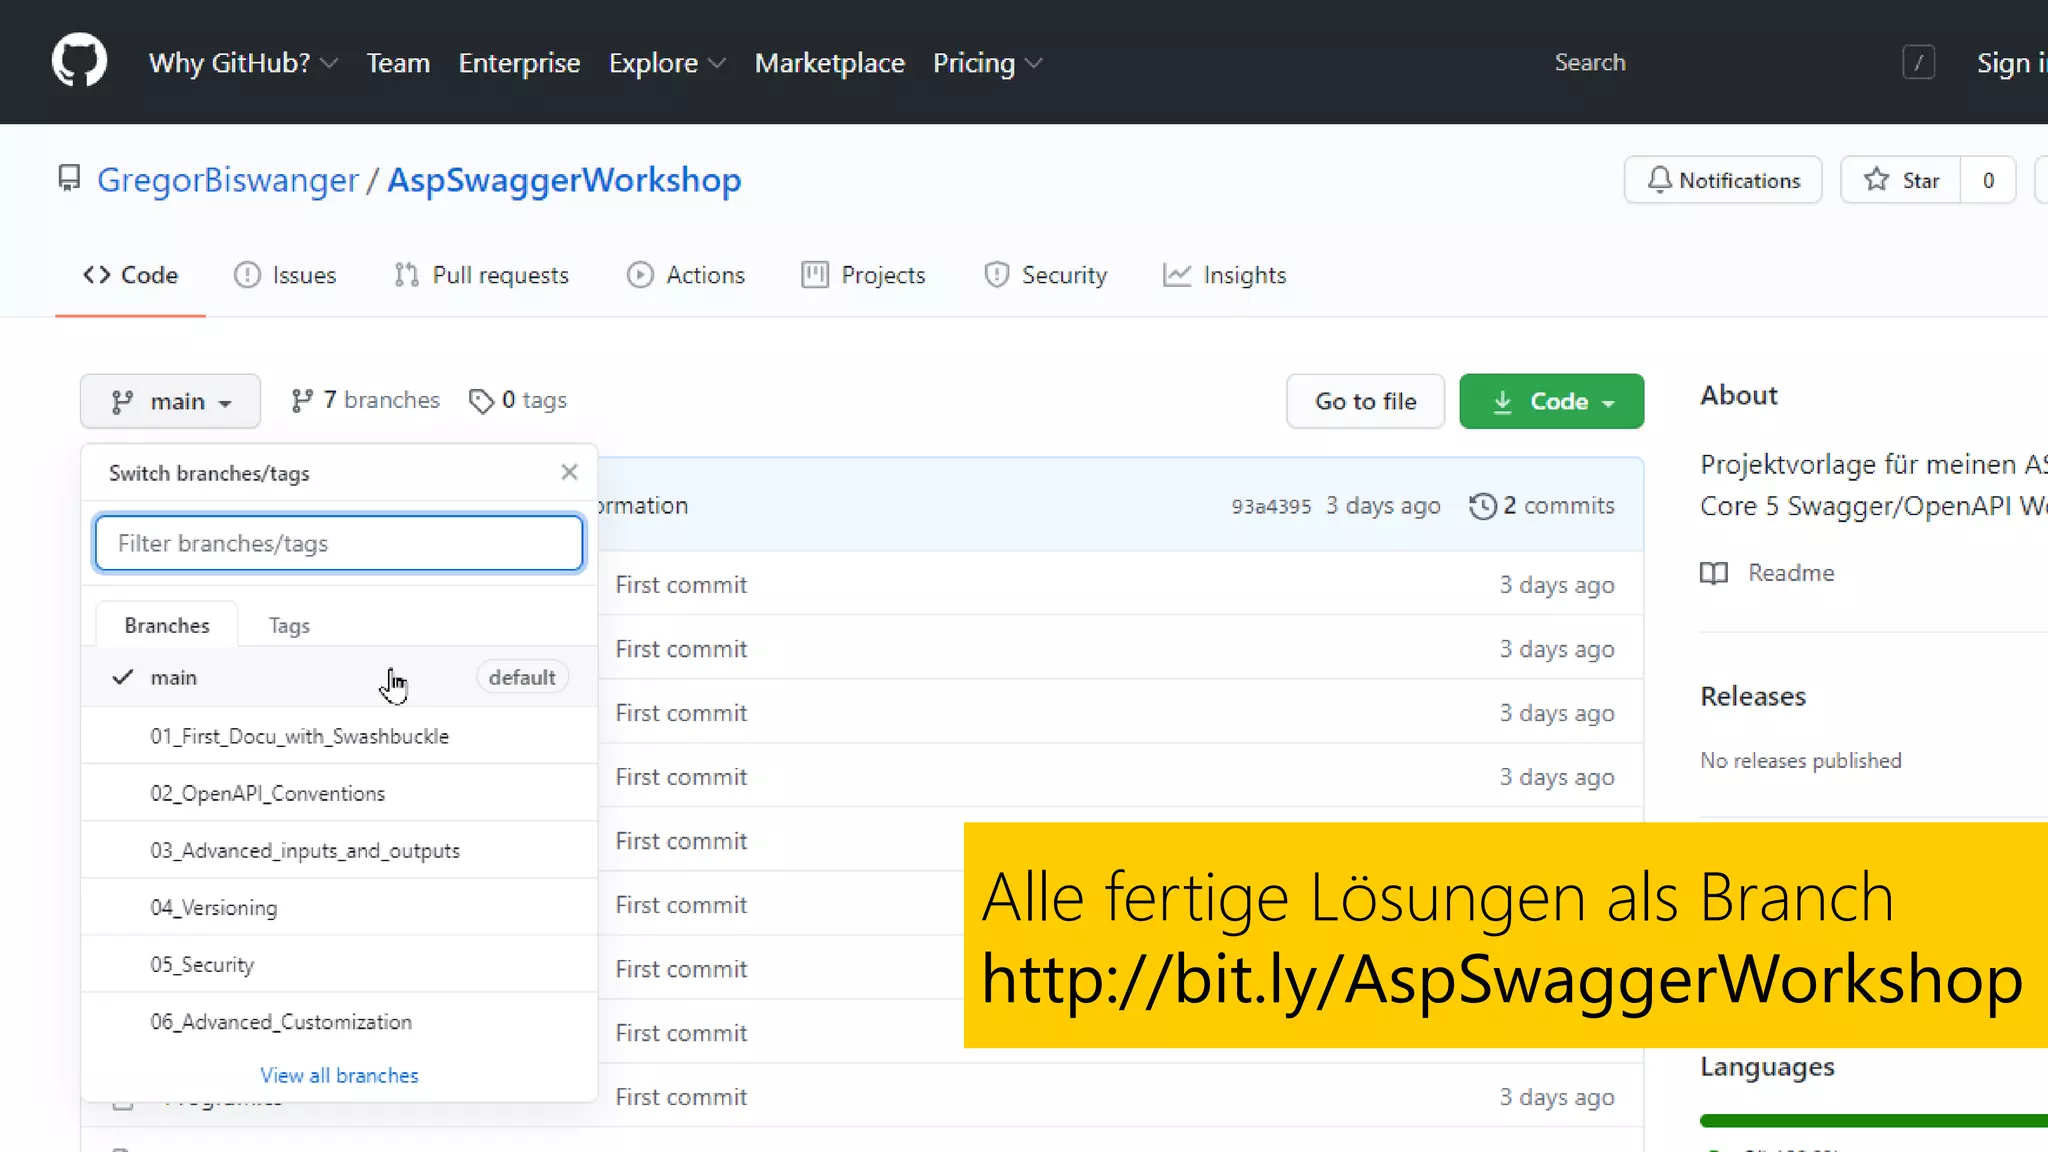Open the stargazers count 0
2048x1152 pixels.
point(1988,180)
